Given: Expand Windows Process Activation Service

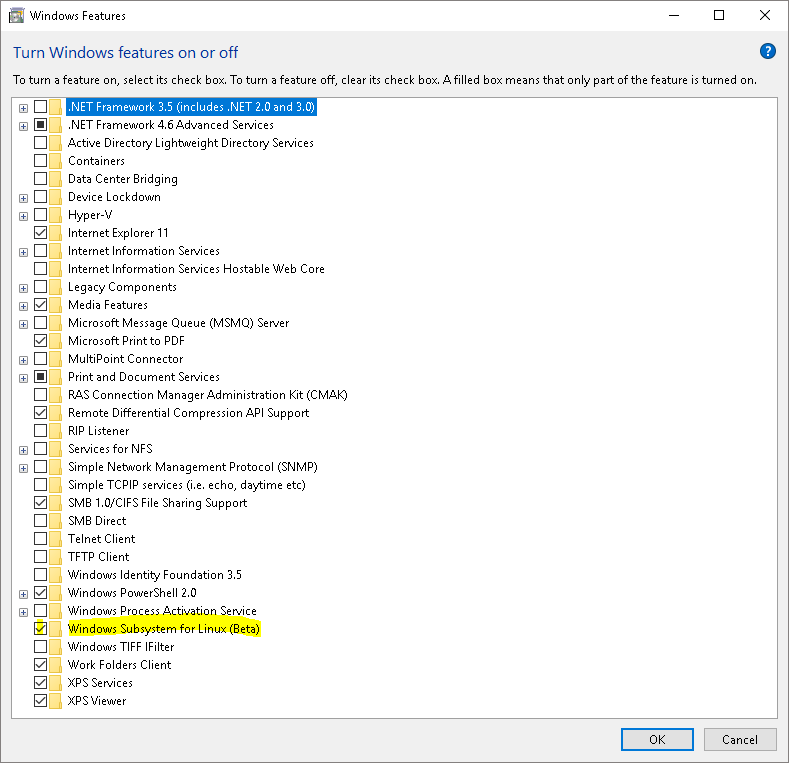Looking at the screenshot, I should 23,613.
